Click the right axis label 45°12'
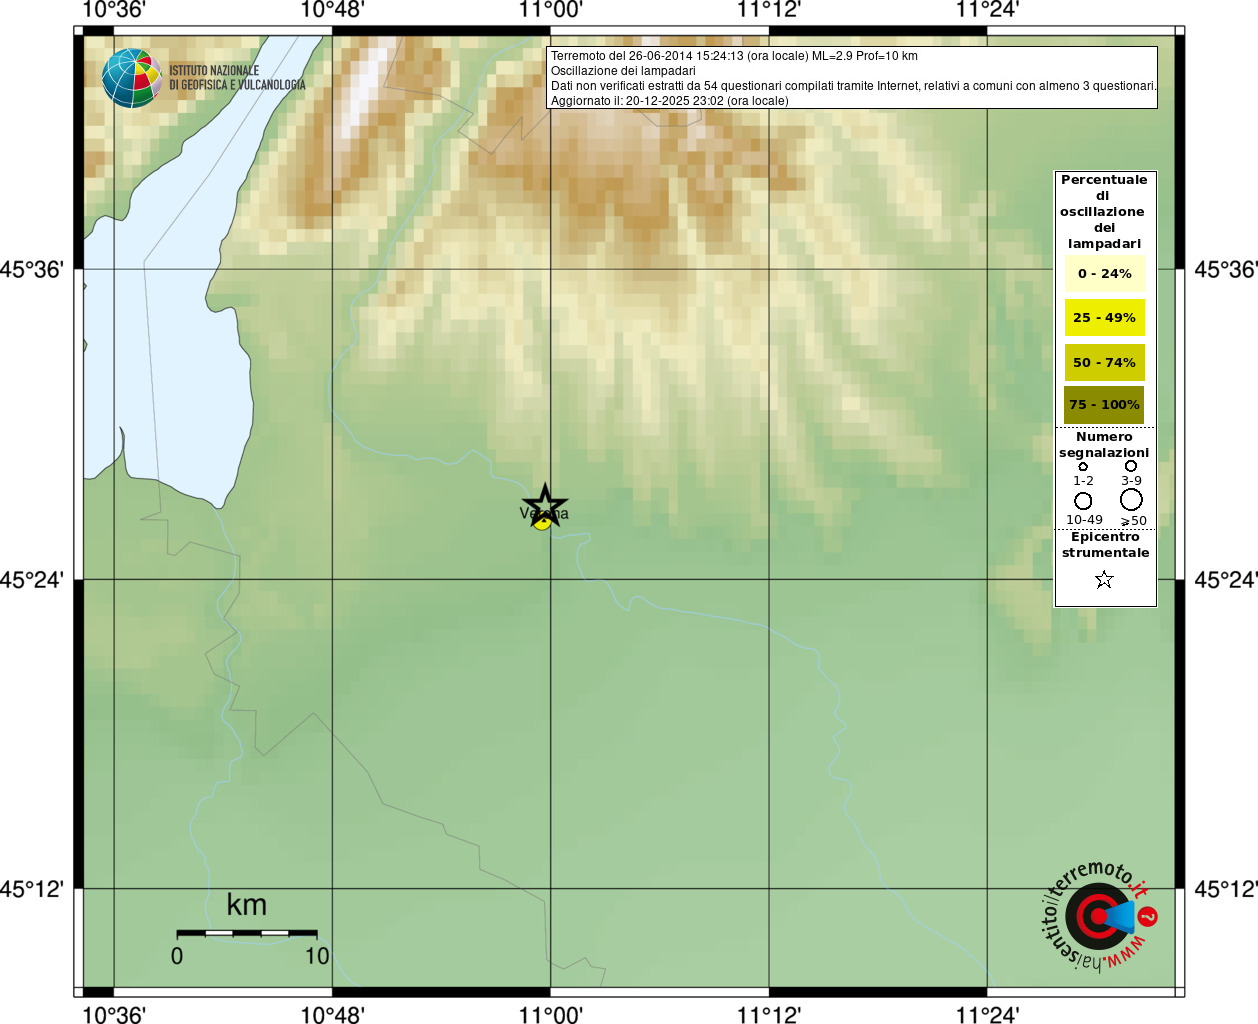Image resolution: width=1258 pixels, height=1024 pixels. tap(1226, 889)
